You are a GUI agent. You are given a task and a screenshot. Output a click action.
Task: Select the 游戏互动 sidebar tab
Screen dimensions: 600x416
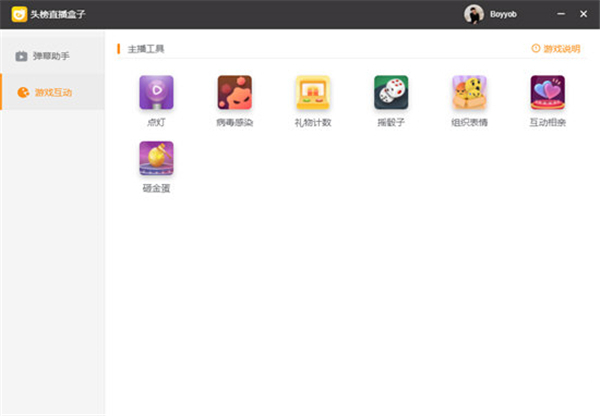tap(52, 92)
